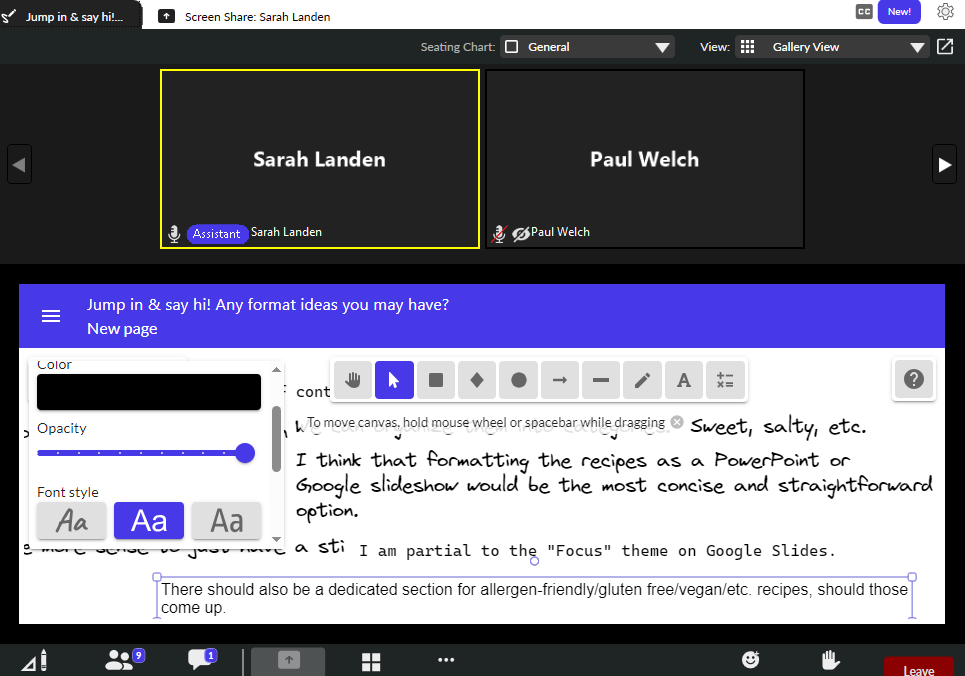The width and height of the screenshot is (965, 676).
Task: Select the arrow line tool
Action: point(560,380)
